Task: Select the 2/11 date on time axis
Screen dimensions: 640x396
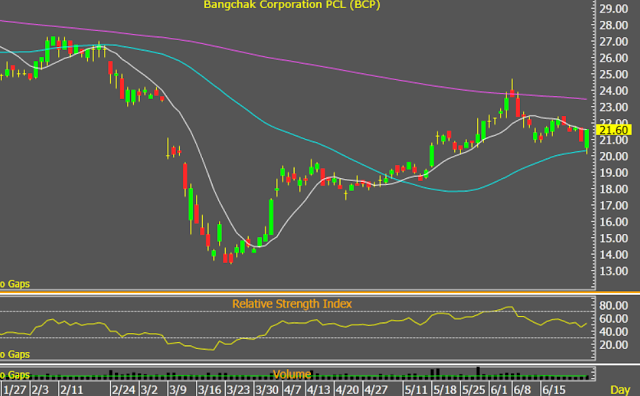Action: 72,390
